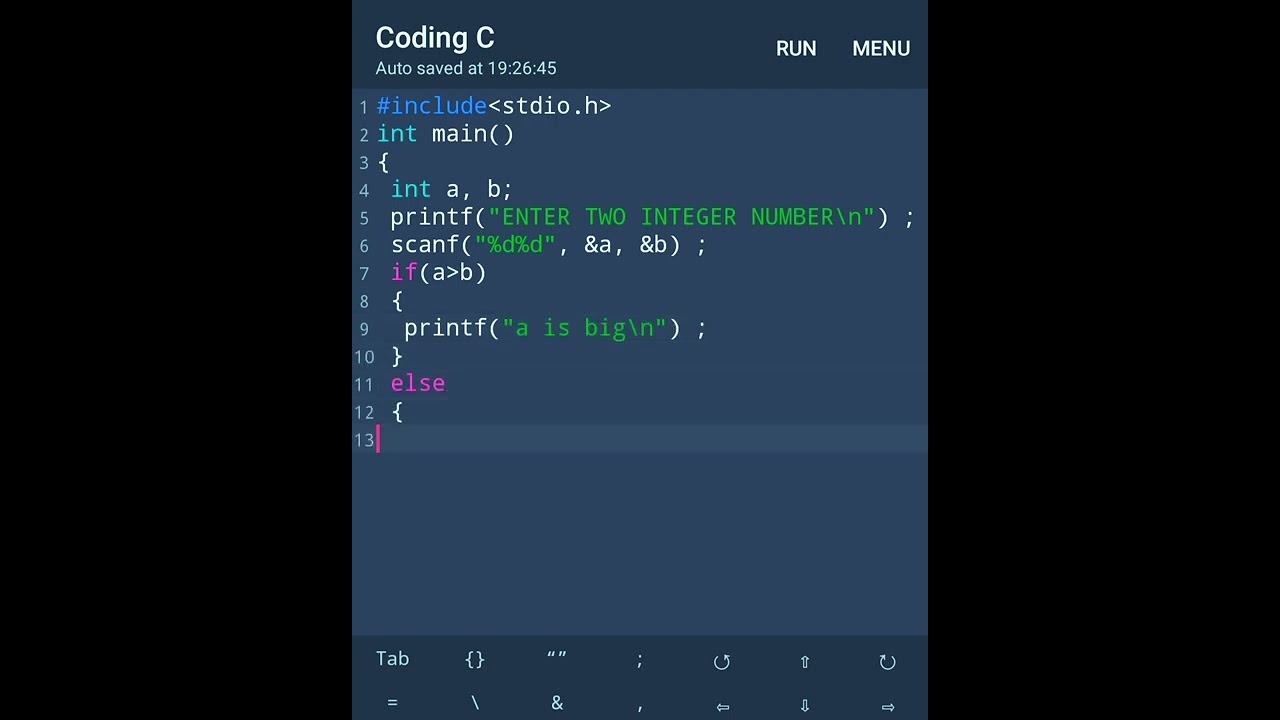Image resolution: width=1280 pixels, height=720 pixels.
Task: Tap the opening brace on line 3
Action: coord(383,162)
